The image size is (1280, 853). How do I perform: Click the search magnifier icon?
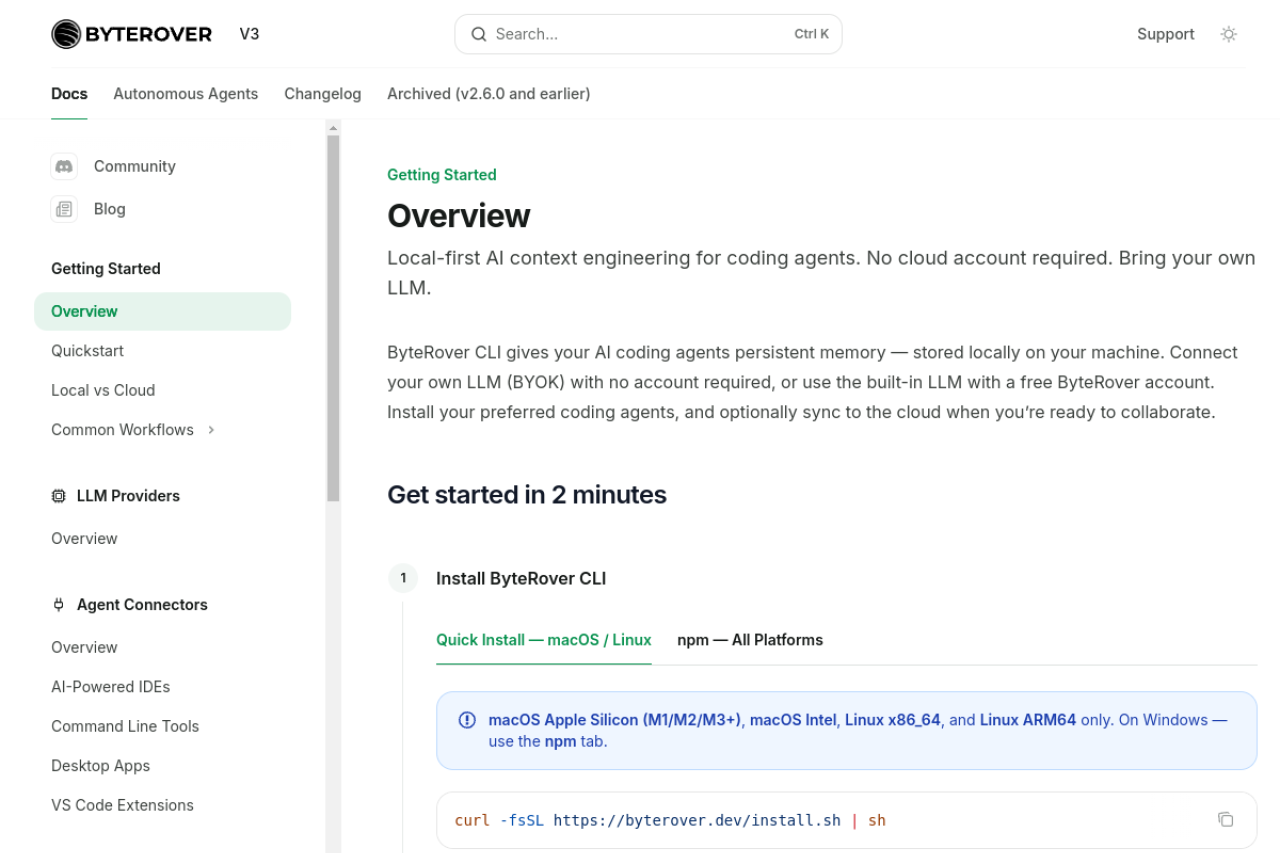(x=479, y=34)
